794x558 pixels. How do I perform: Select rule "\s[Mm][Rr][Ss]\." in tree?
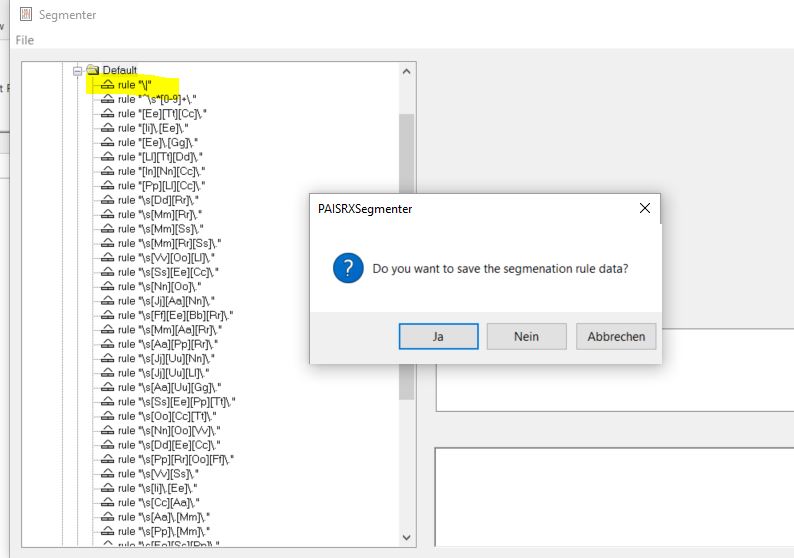point(168,243)
